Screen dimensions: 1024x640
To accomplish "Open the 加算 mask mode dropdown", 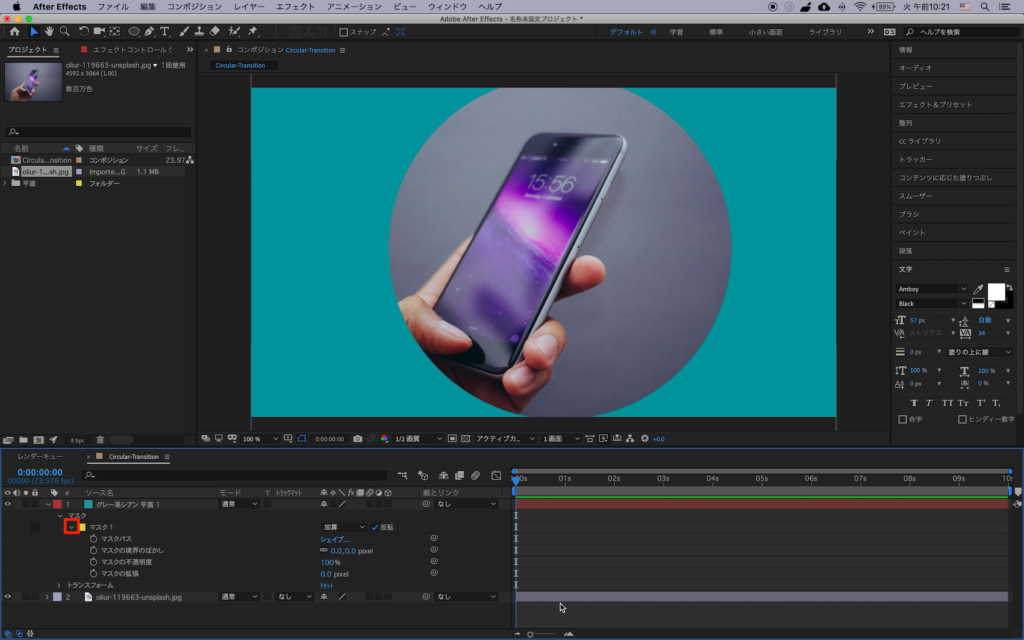I will click(342, 527).
